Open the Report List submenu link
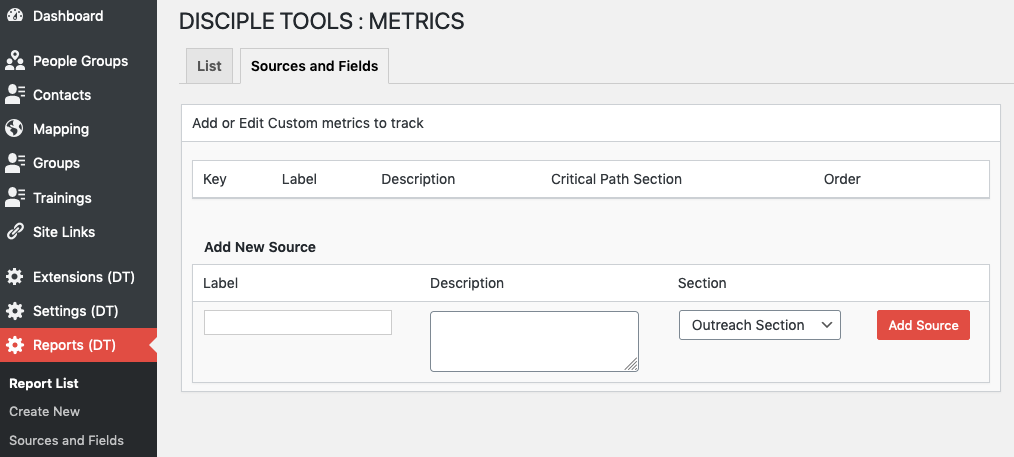1014x457 pixels. coord(44,383)
